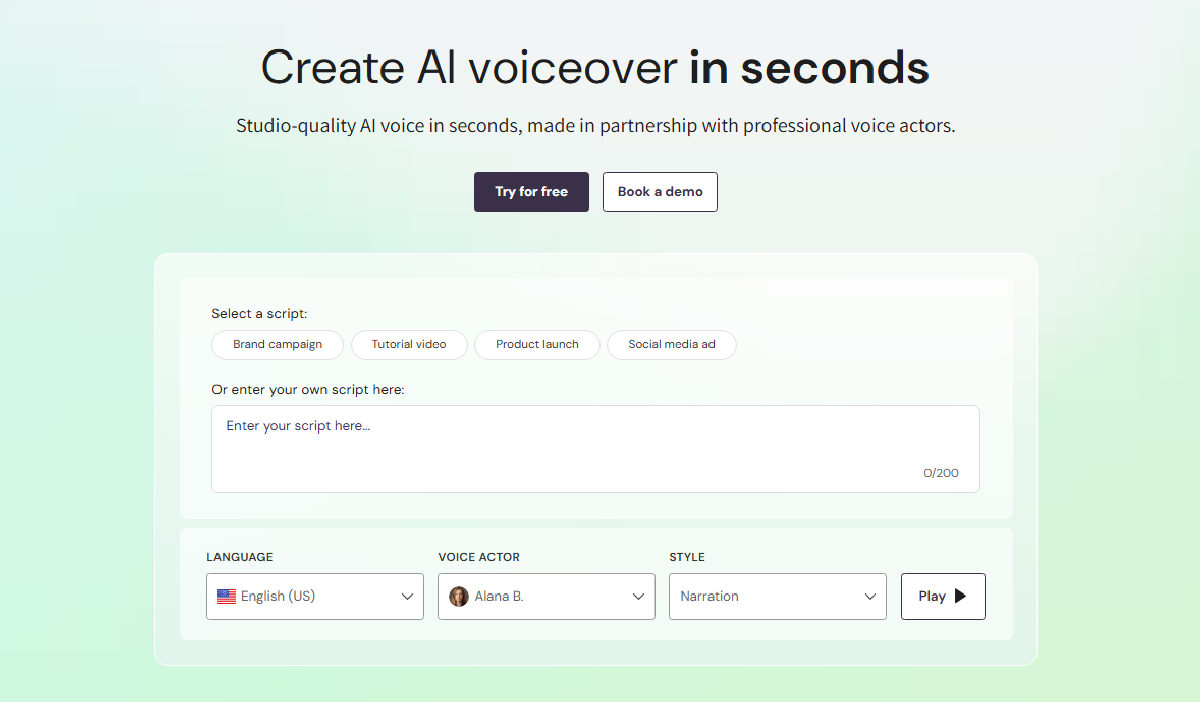
Task: Click the Create AI voiceover heading
Action: click(595, 67)
